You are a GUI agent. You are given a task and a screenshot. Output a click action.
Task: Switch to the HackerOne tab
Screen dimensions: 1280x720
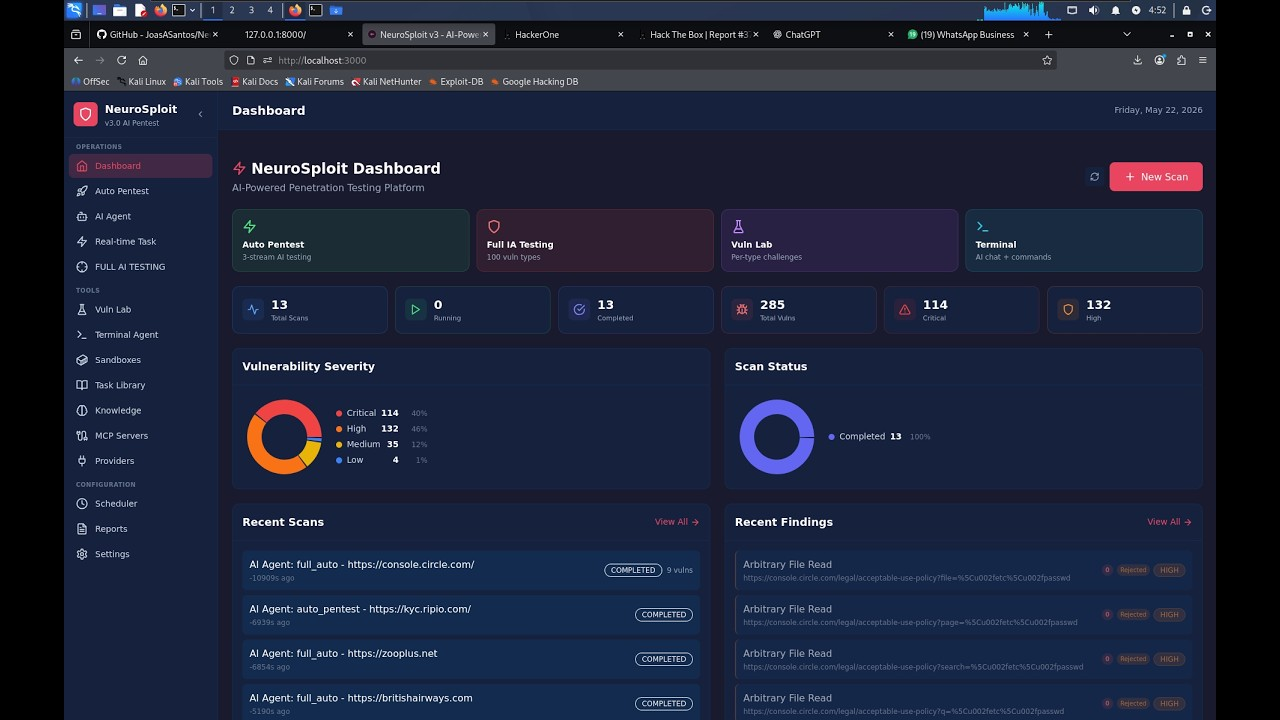pyautogui.click(x=562, y=34)
